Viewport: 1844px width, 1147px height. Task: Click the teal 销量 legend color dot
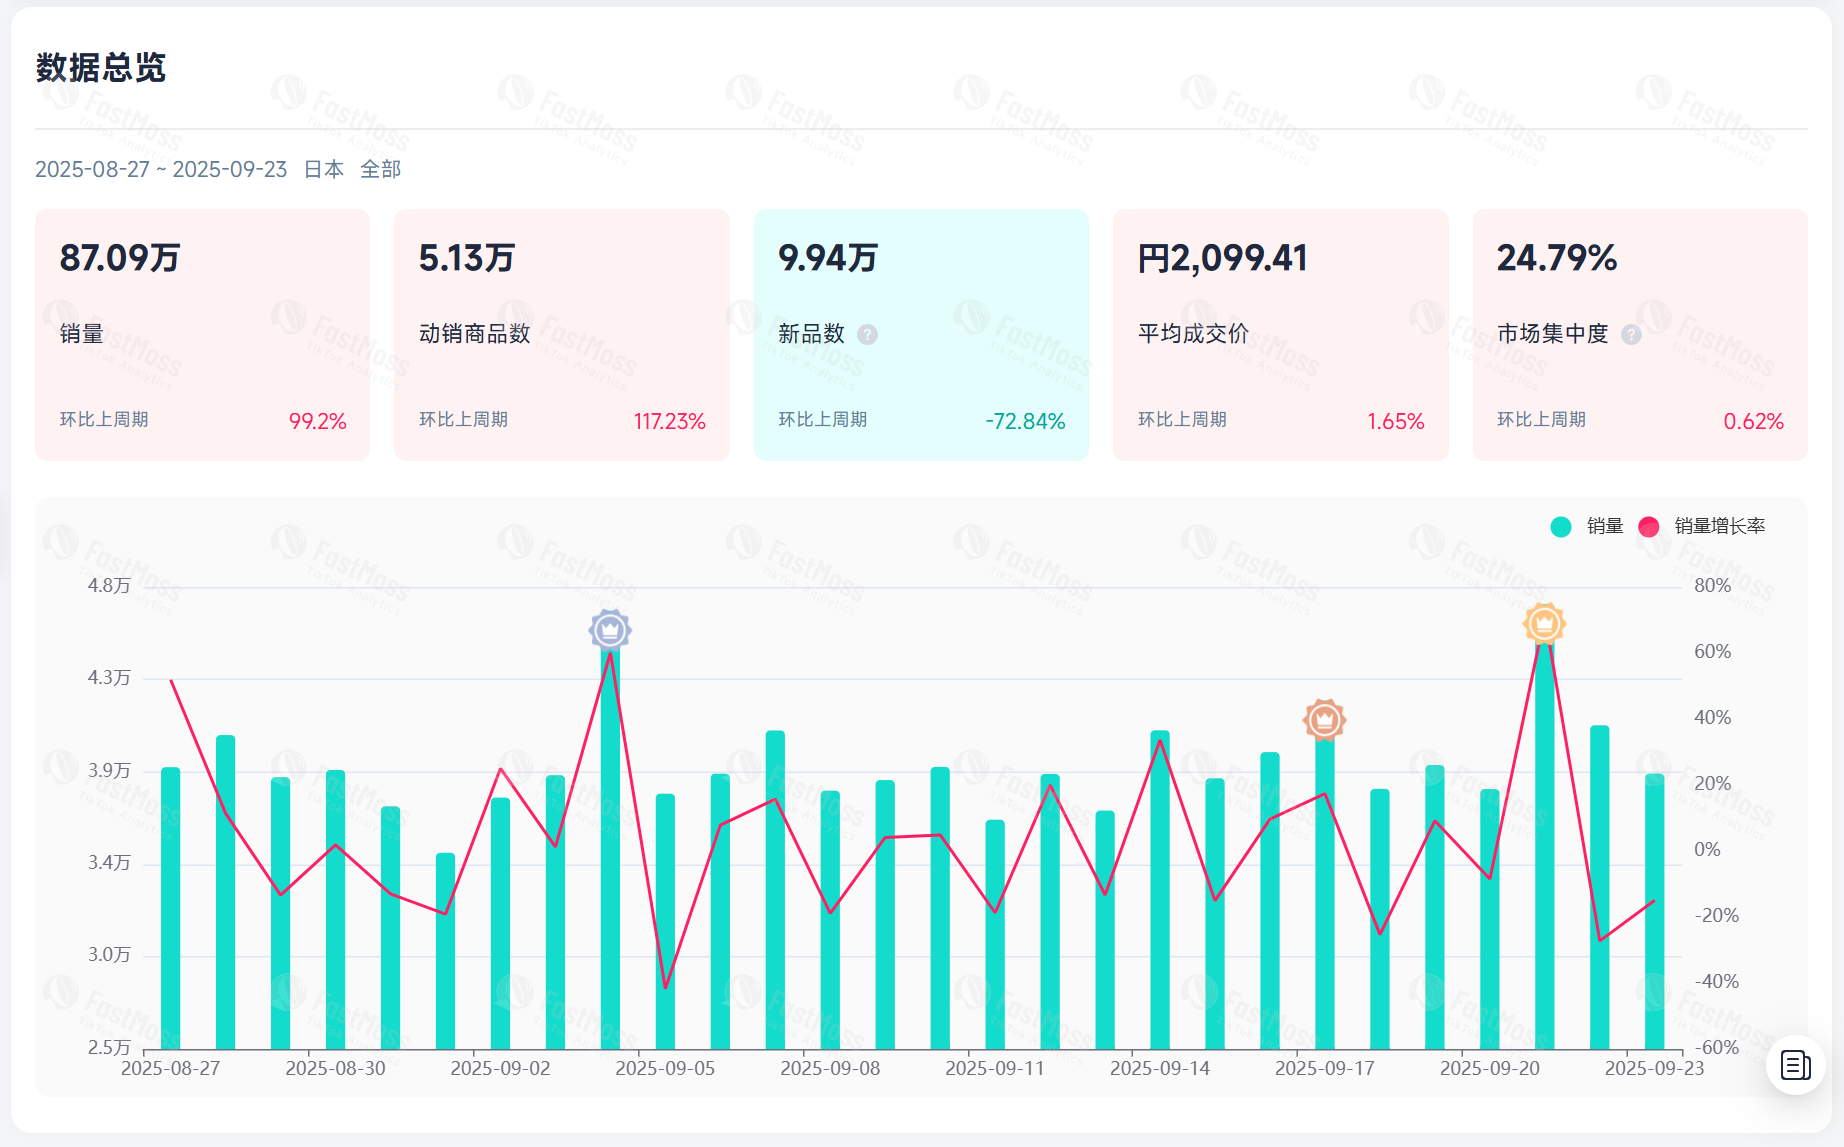(x=1561, y=527)
